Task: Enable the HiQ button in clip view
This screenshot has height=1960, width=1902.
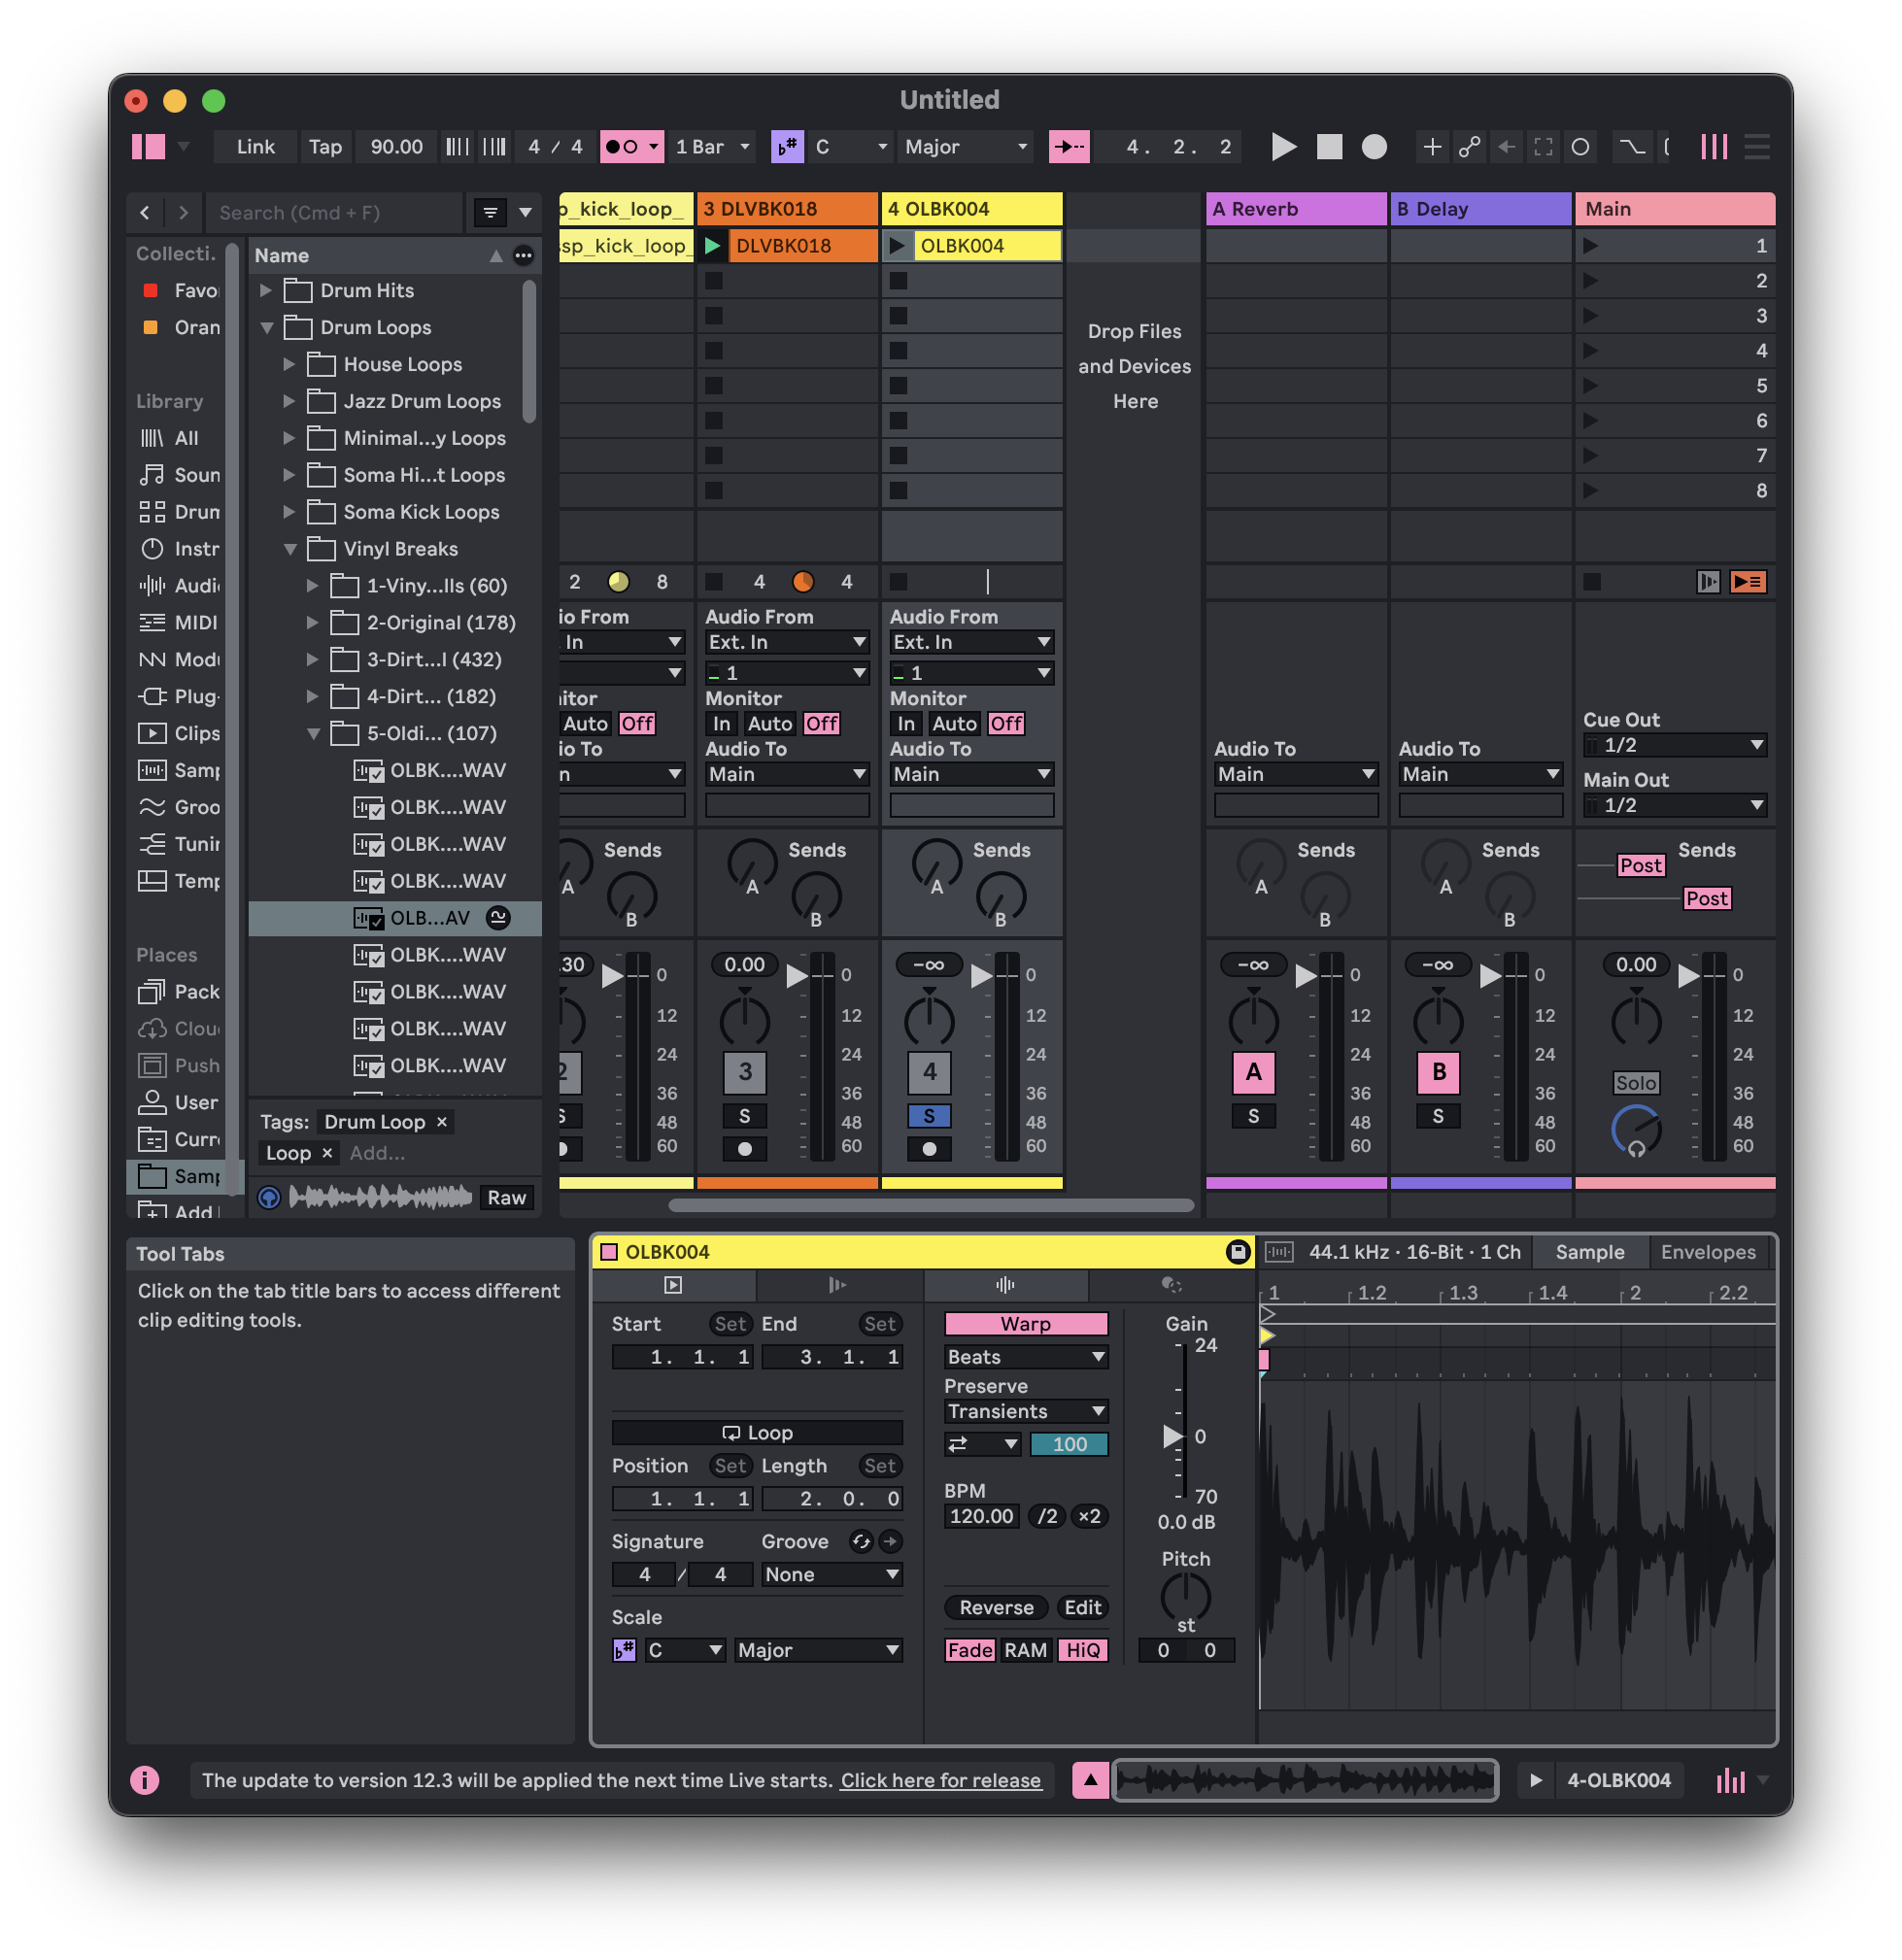Action: point(1082,1650)
